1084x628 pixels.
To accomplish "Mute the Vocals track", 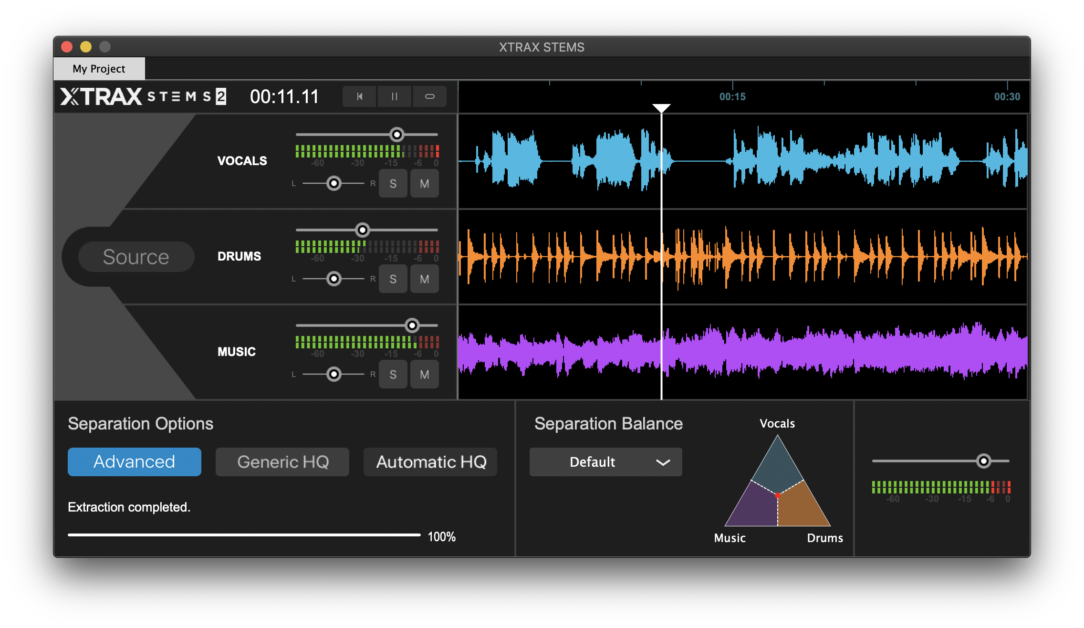I will pos(424,184).
